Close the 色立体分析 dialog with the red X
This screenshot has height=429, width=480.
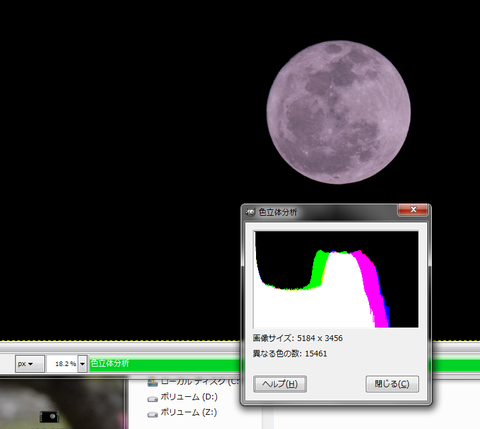click(413, 210)
